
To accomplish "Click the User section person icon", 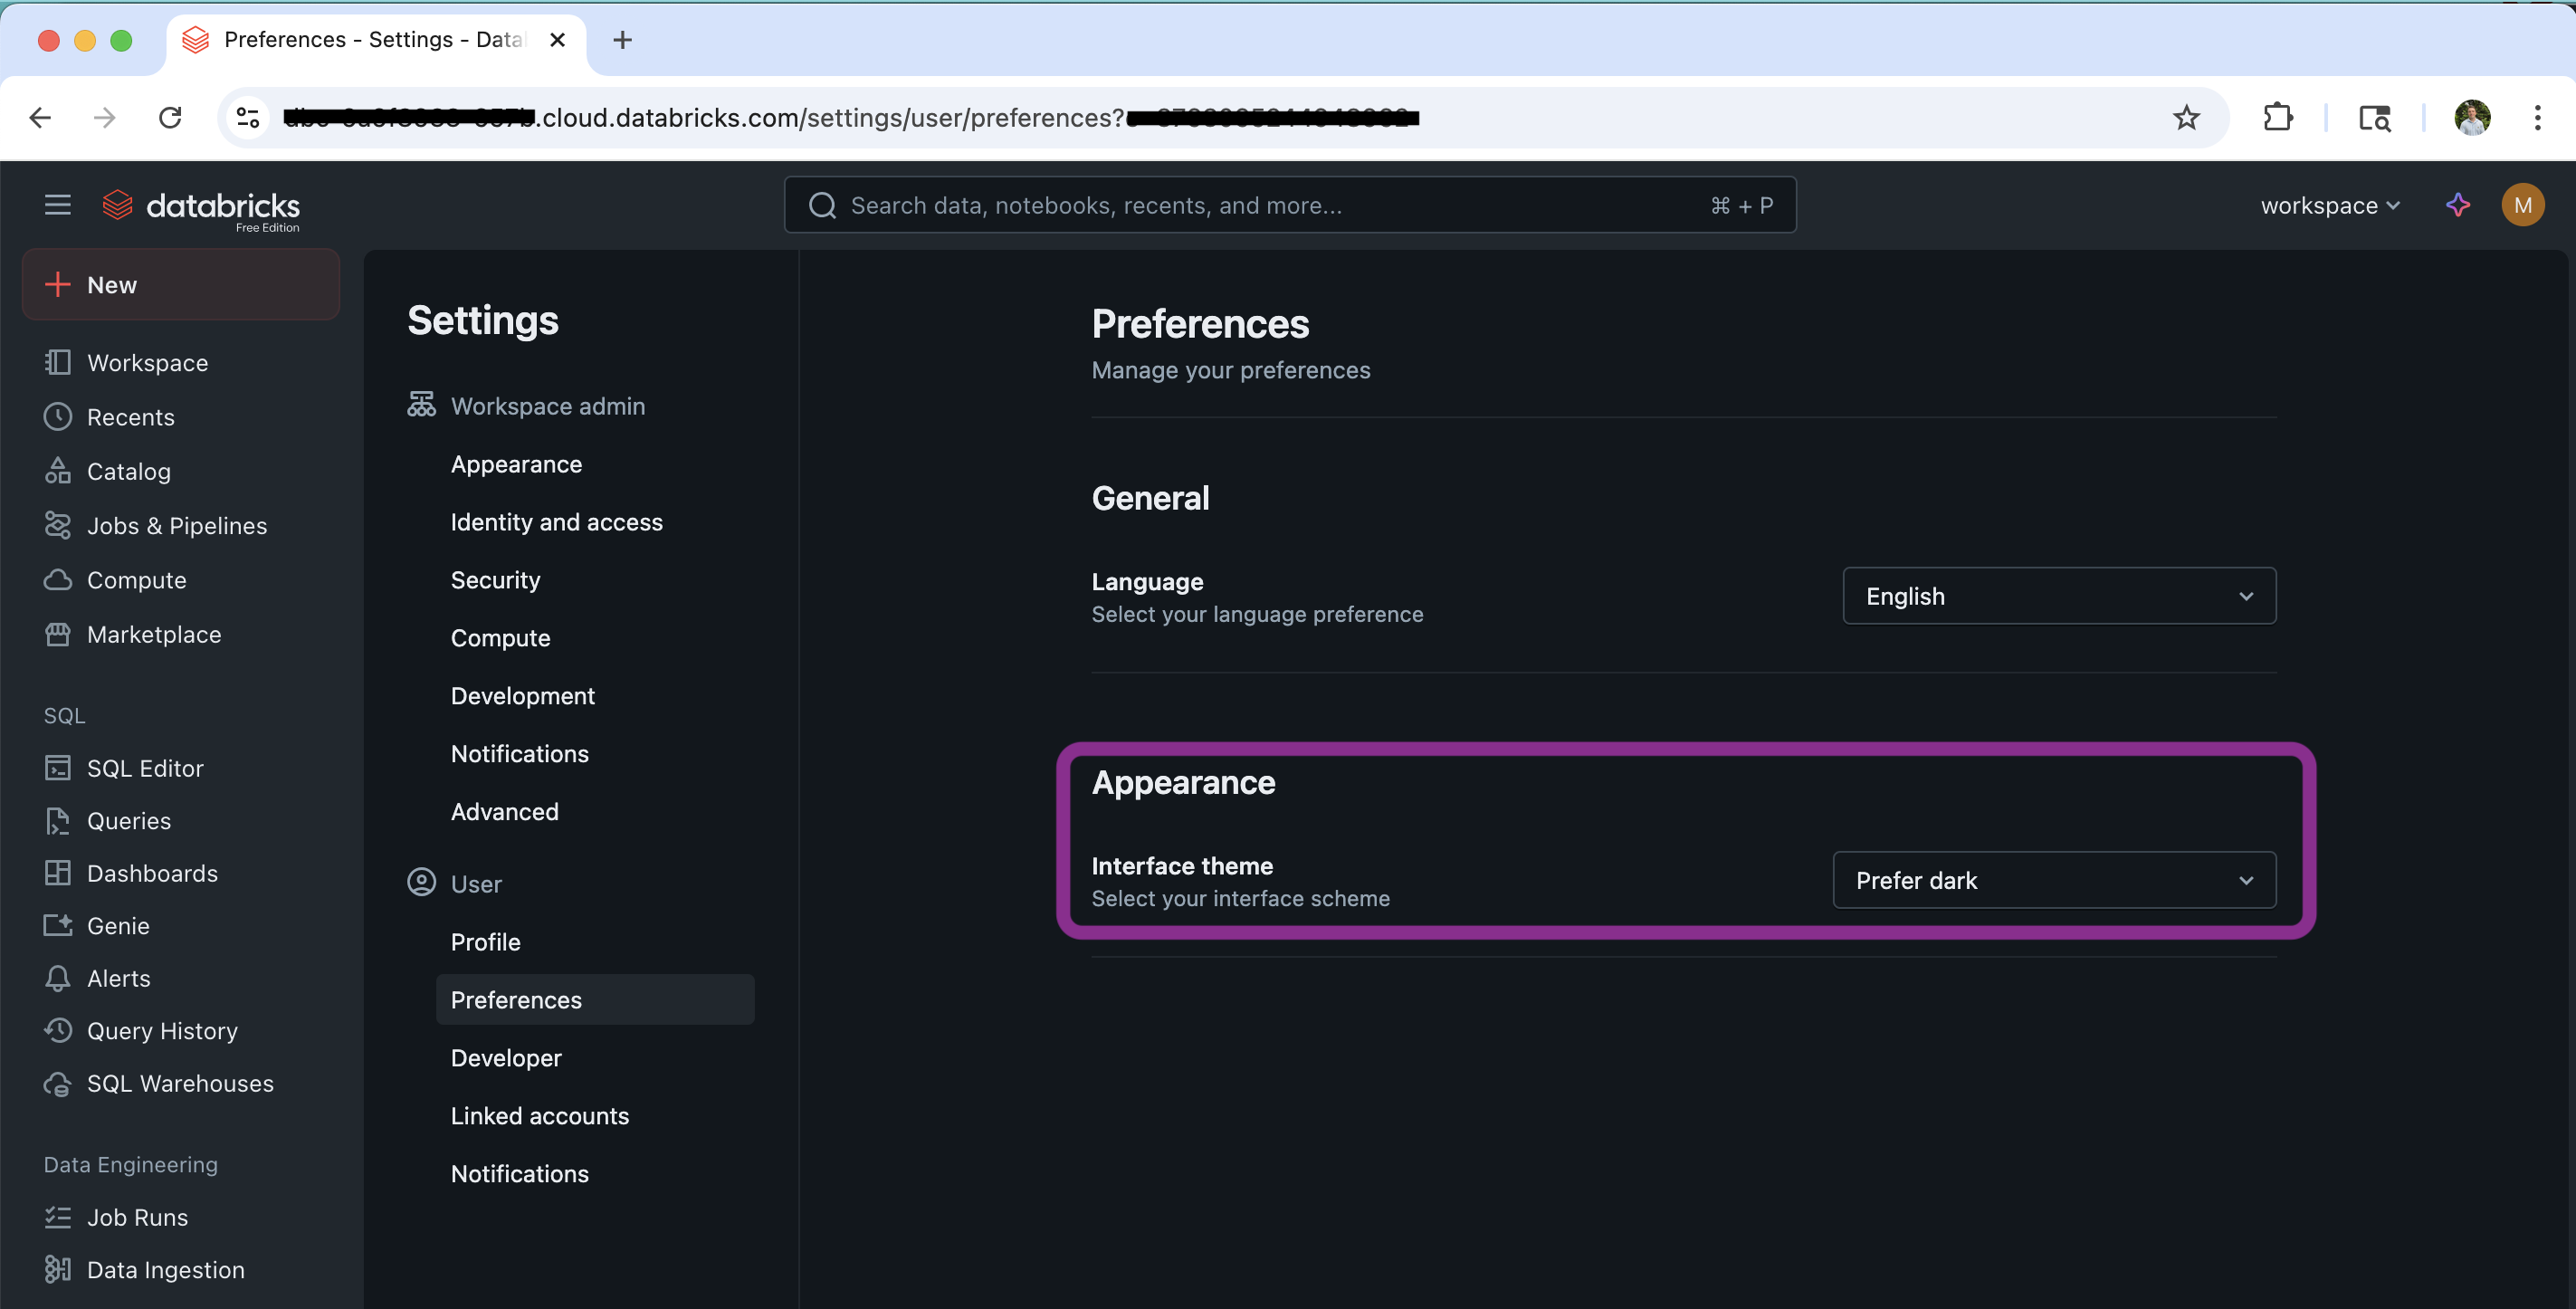I will 421,883.
